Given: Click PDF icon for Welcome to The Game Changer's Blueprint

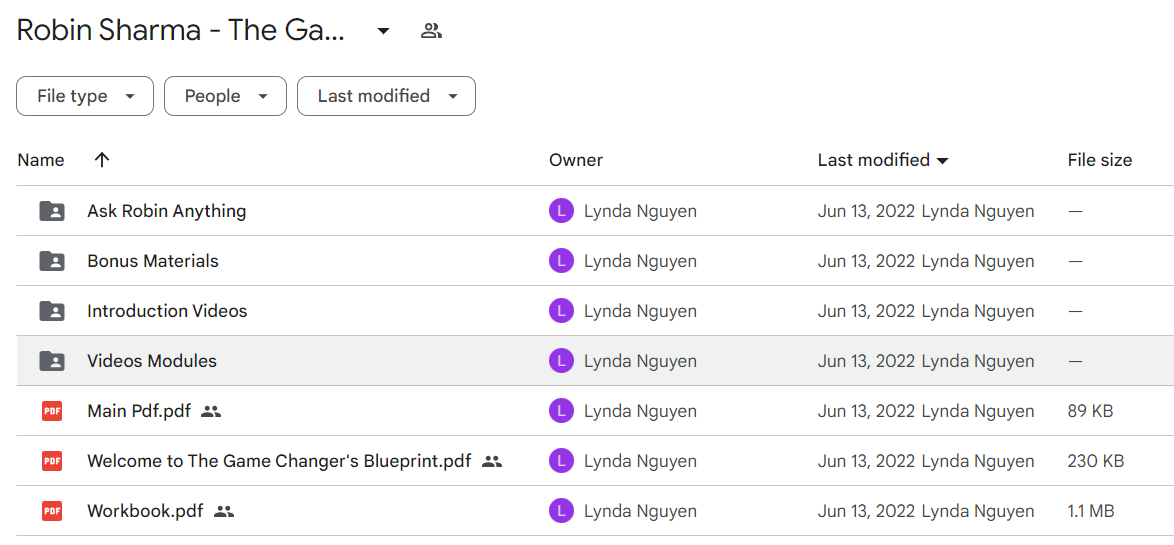Looking at the screenshot, I should (x=52, y=461).
